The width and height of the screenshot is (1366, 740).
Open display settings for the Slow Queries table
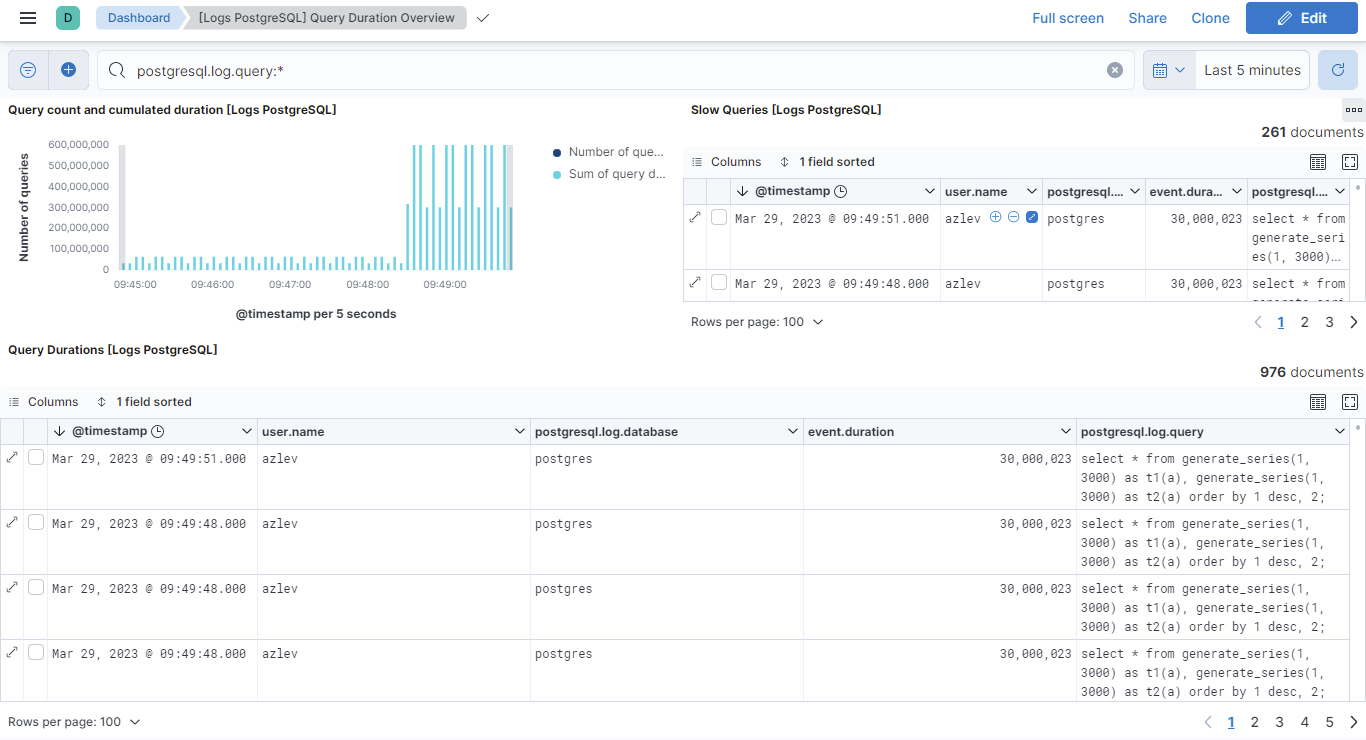[x=1318, y=161]
